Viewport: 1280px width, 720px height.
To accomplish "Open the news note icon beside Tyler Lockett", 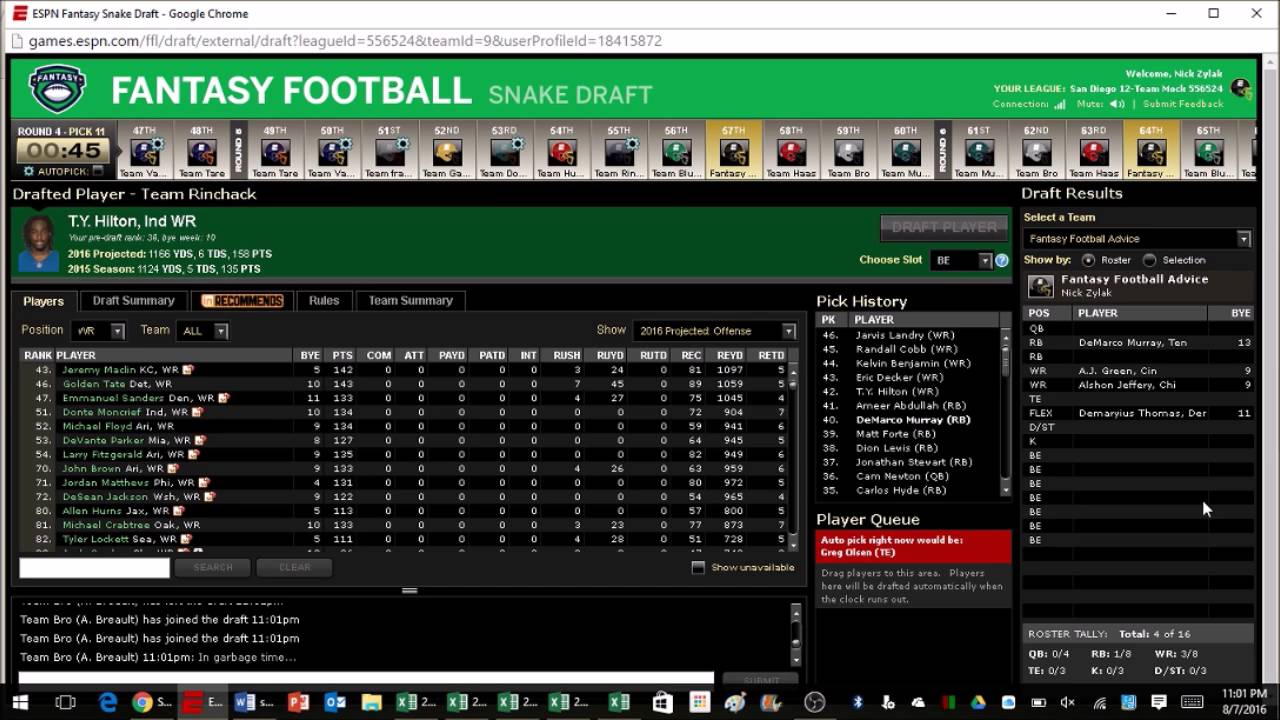I will point(186,539).
